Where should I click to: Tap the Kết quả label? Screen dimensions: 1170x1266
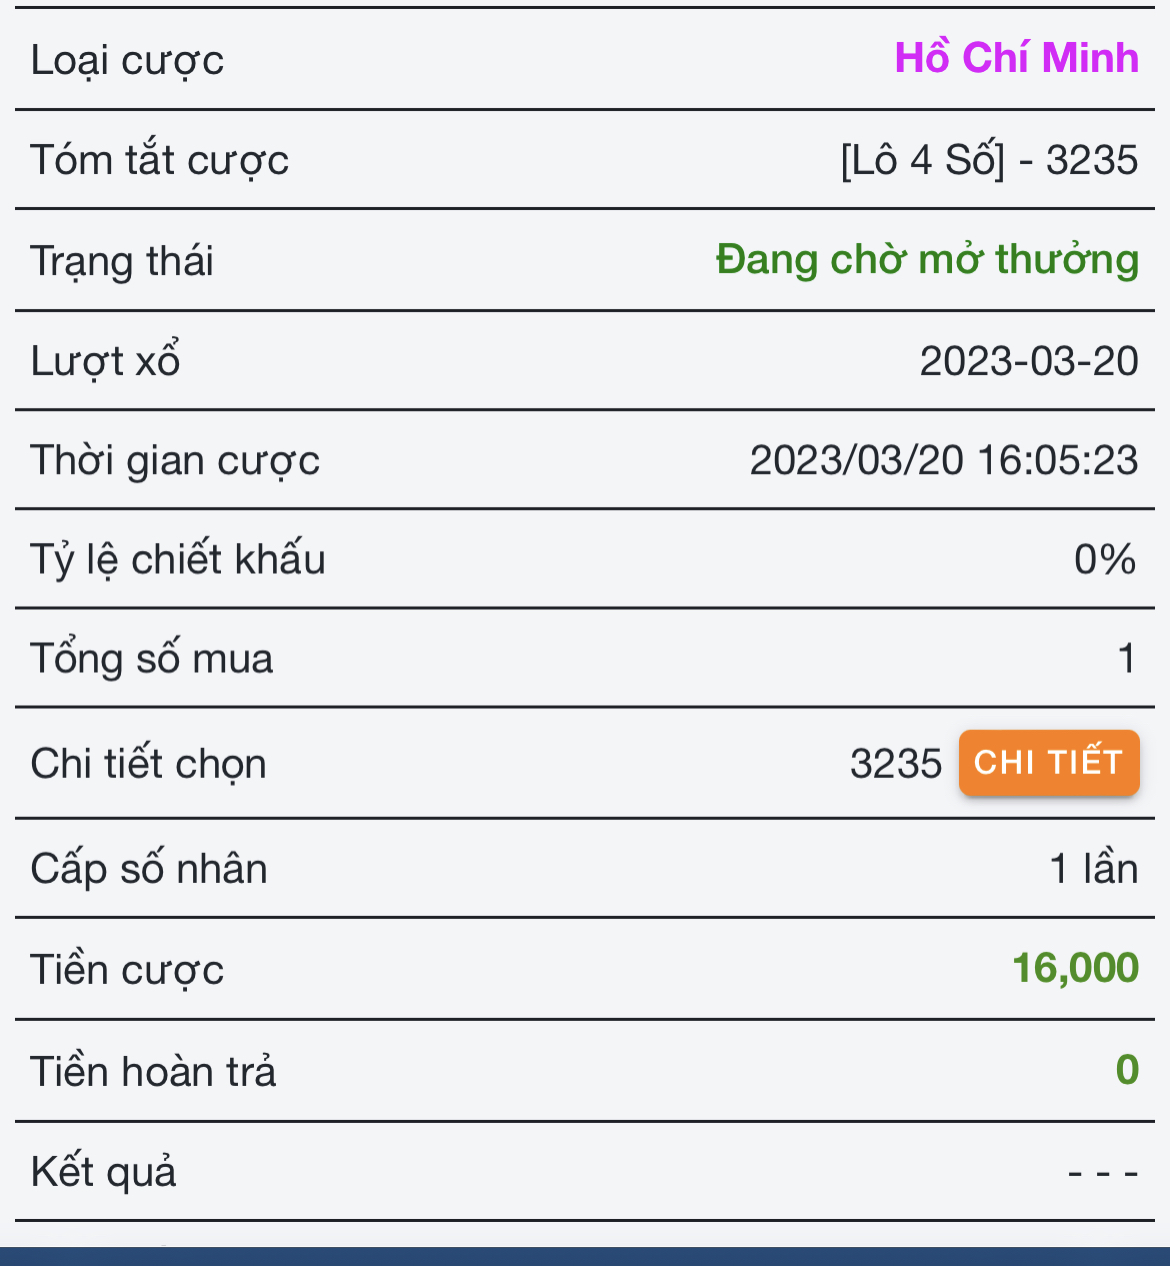[103, 1172]
